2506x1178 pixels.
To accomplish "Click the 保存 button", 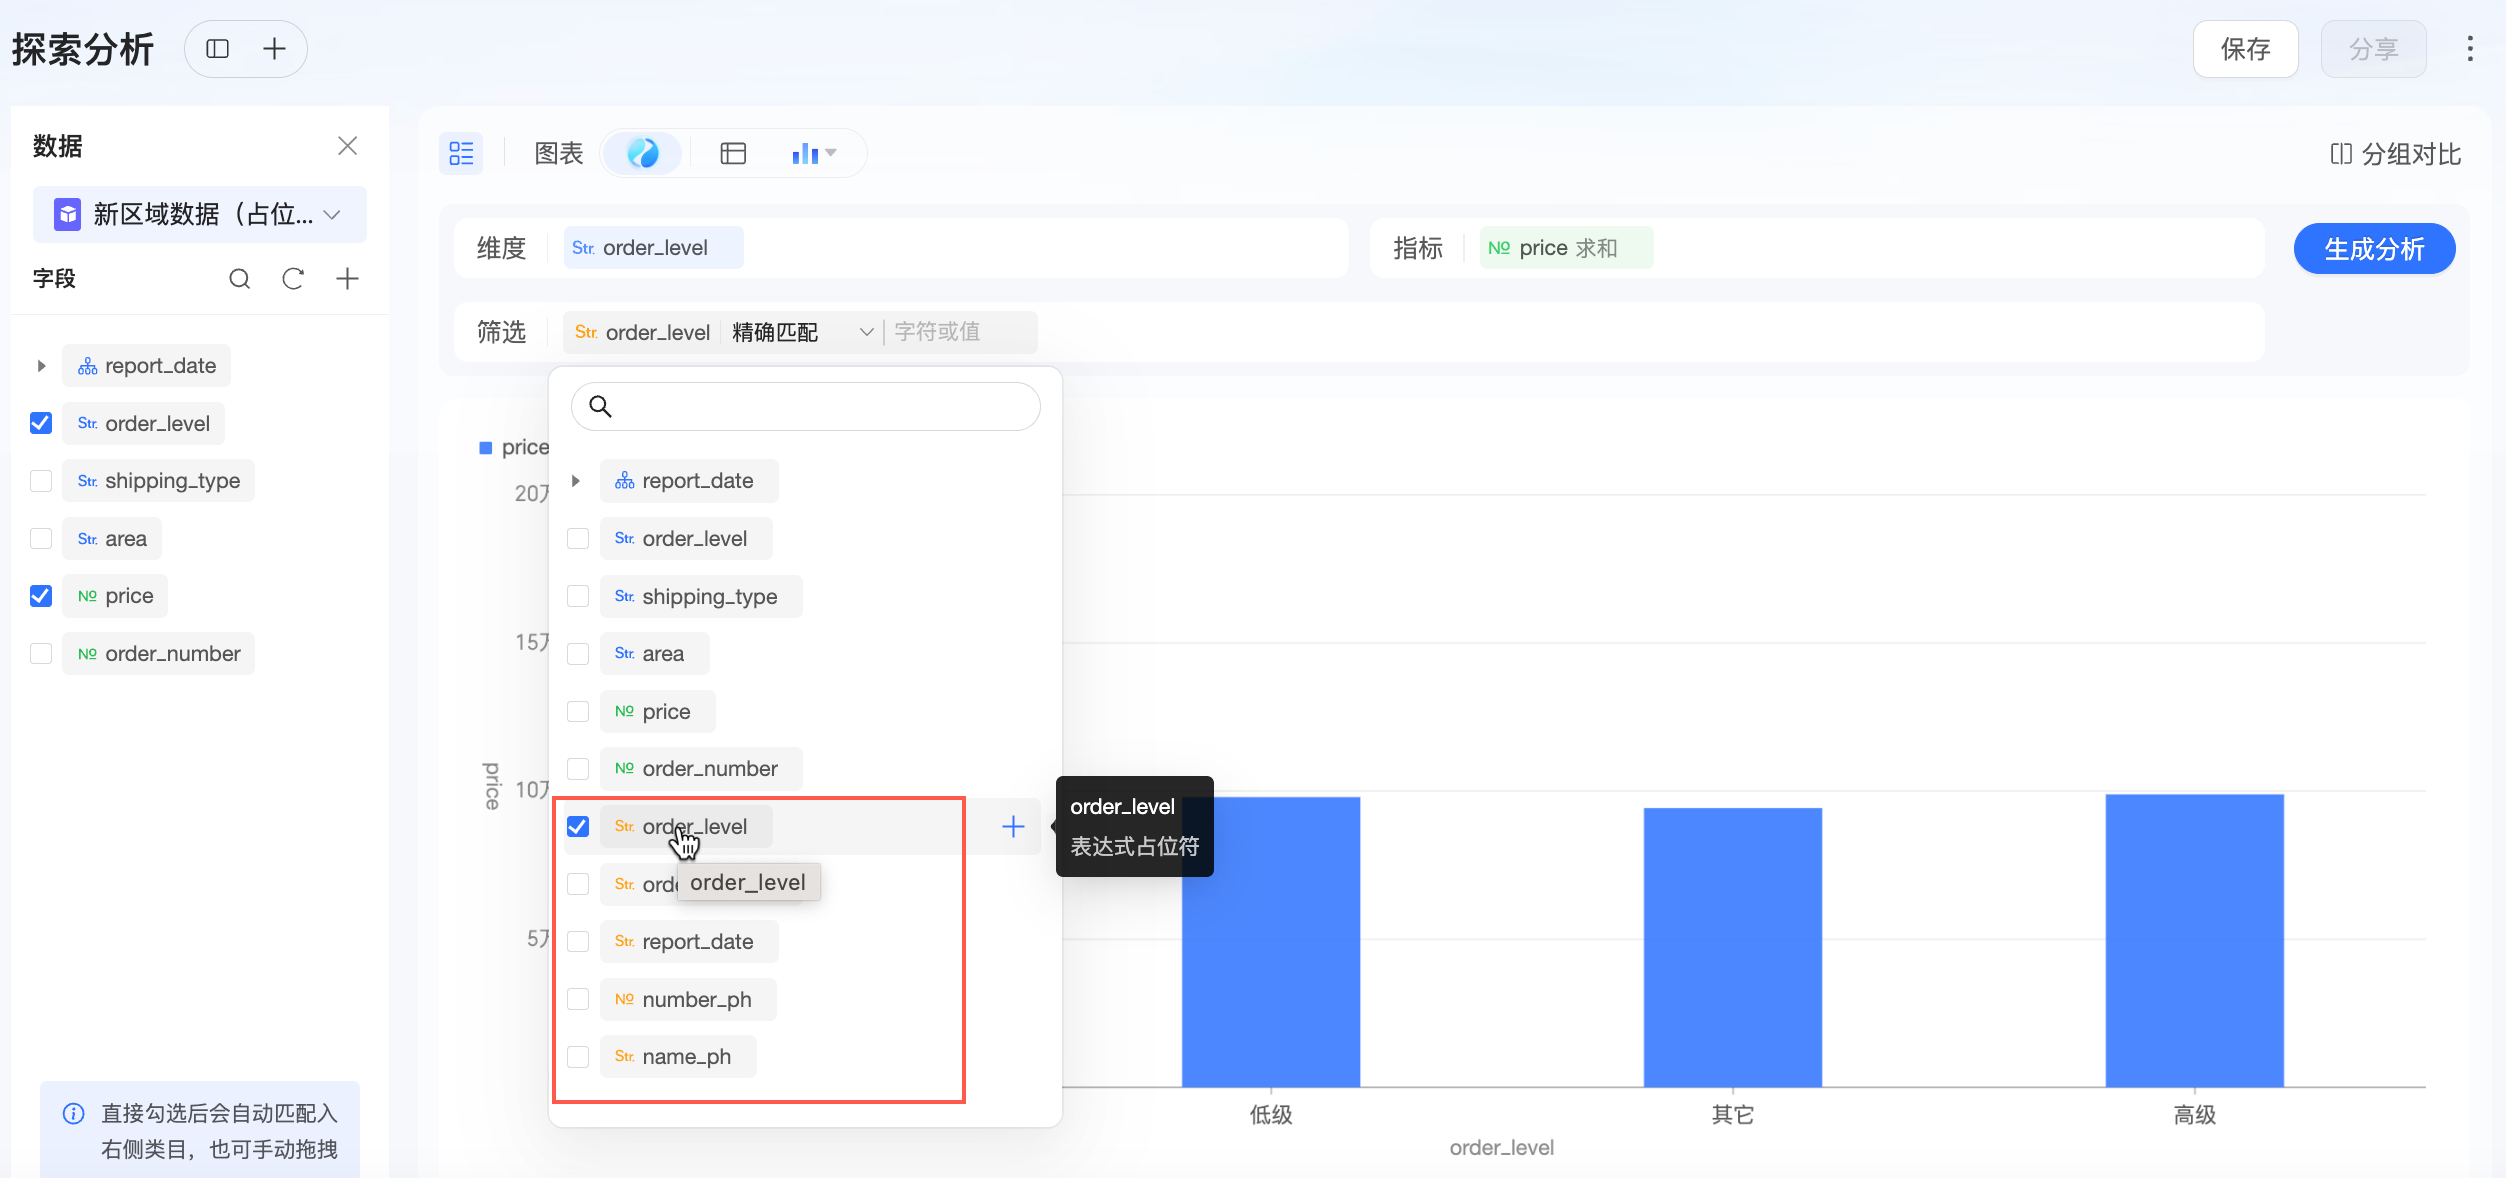I will coord(2245,49).
